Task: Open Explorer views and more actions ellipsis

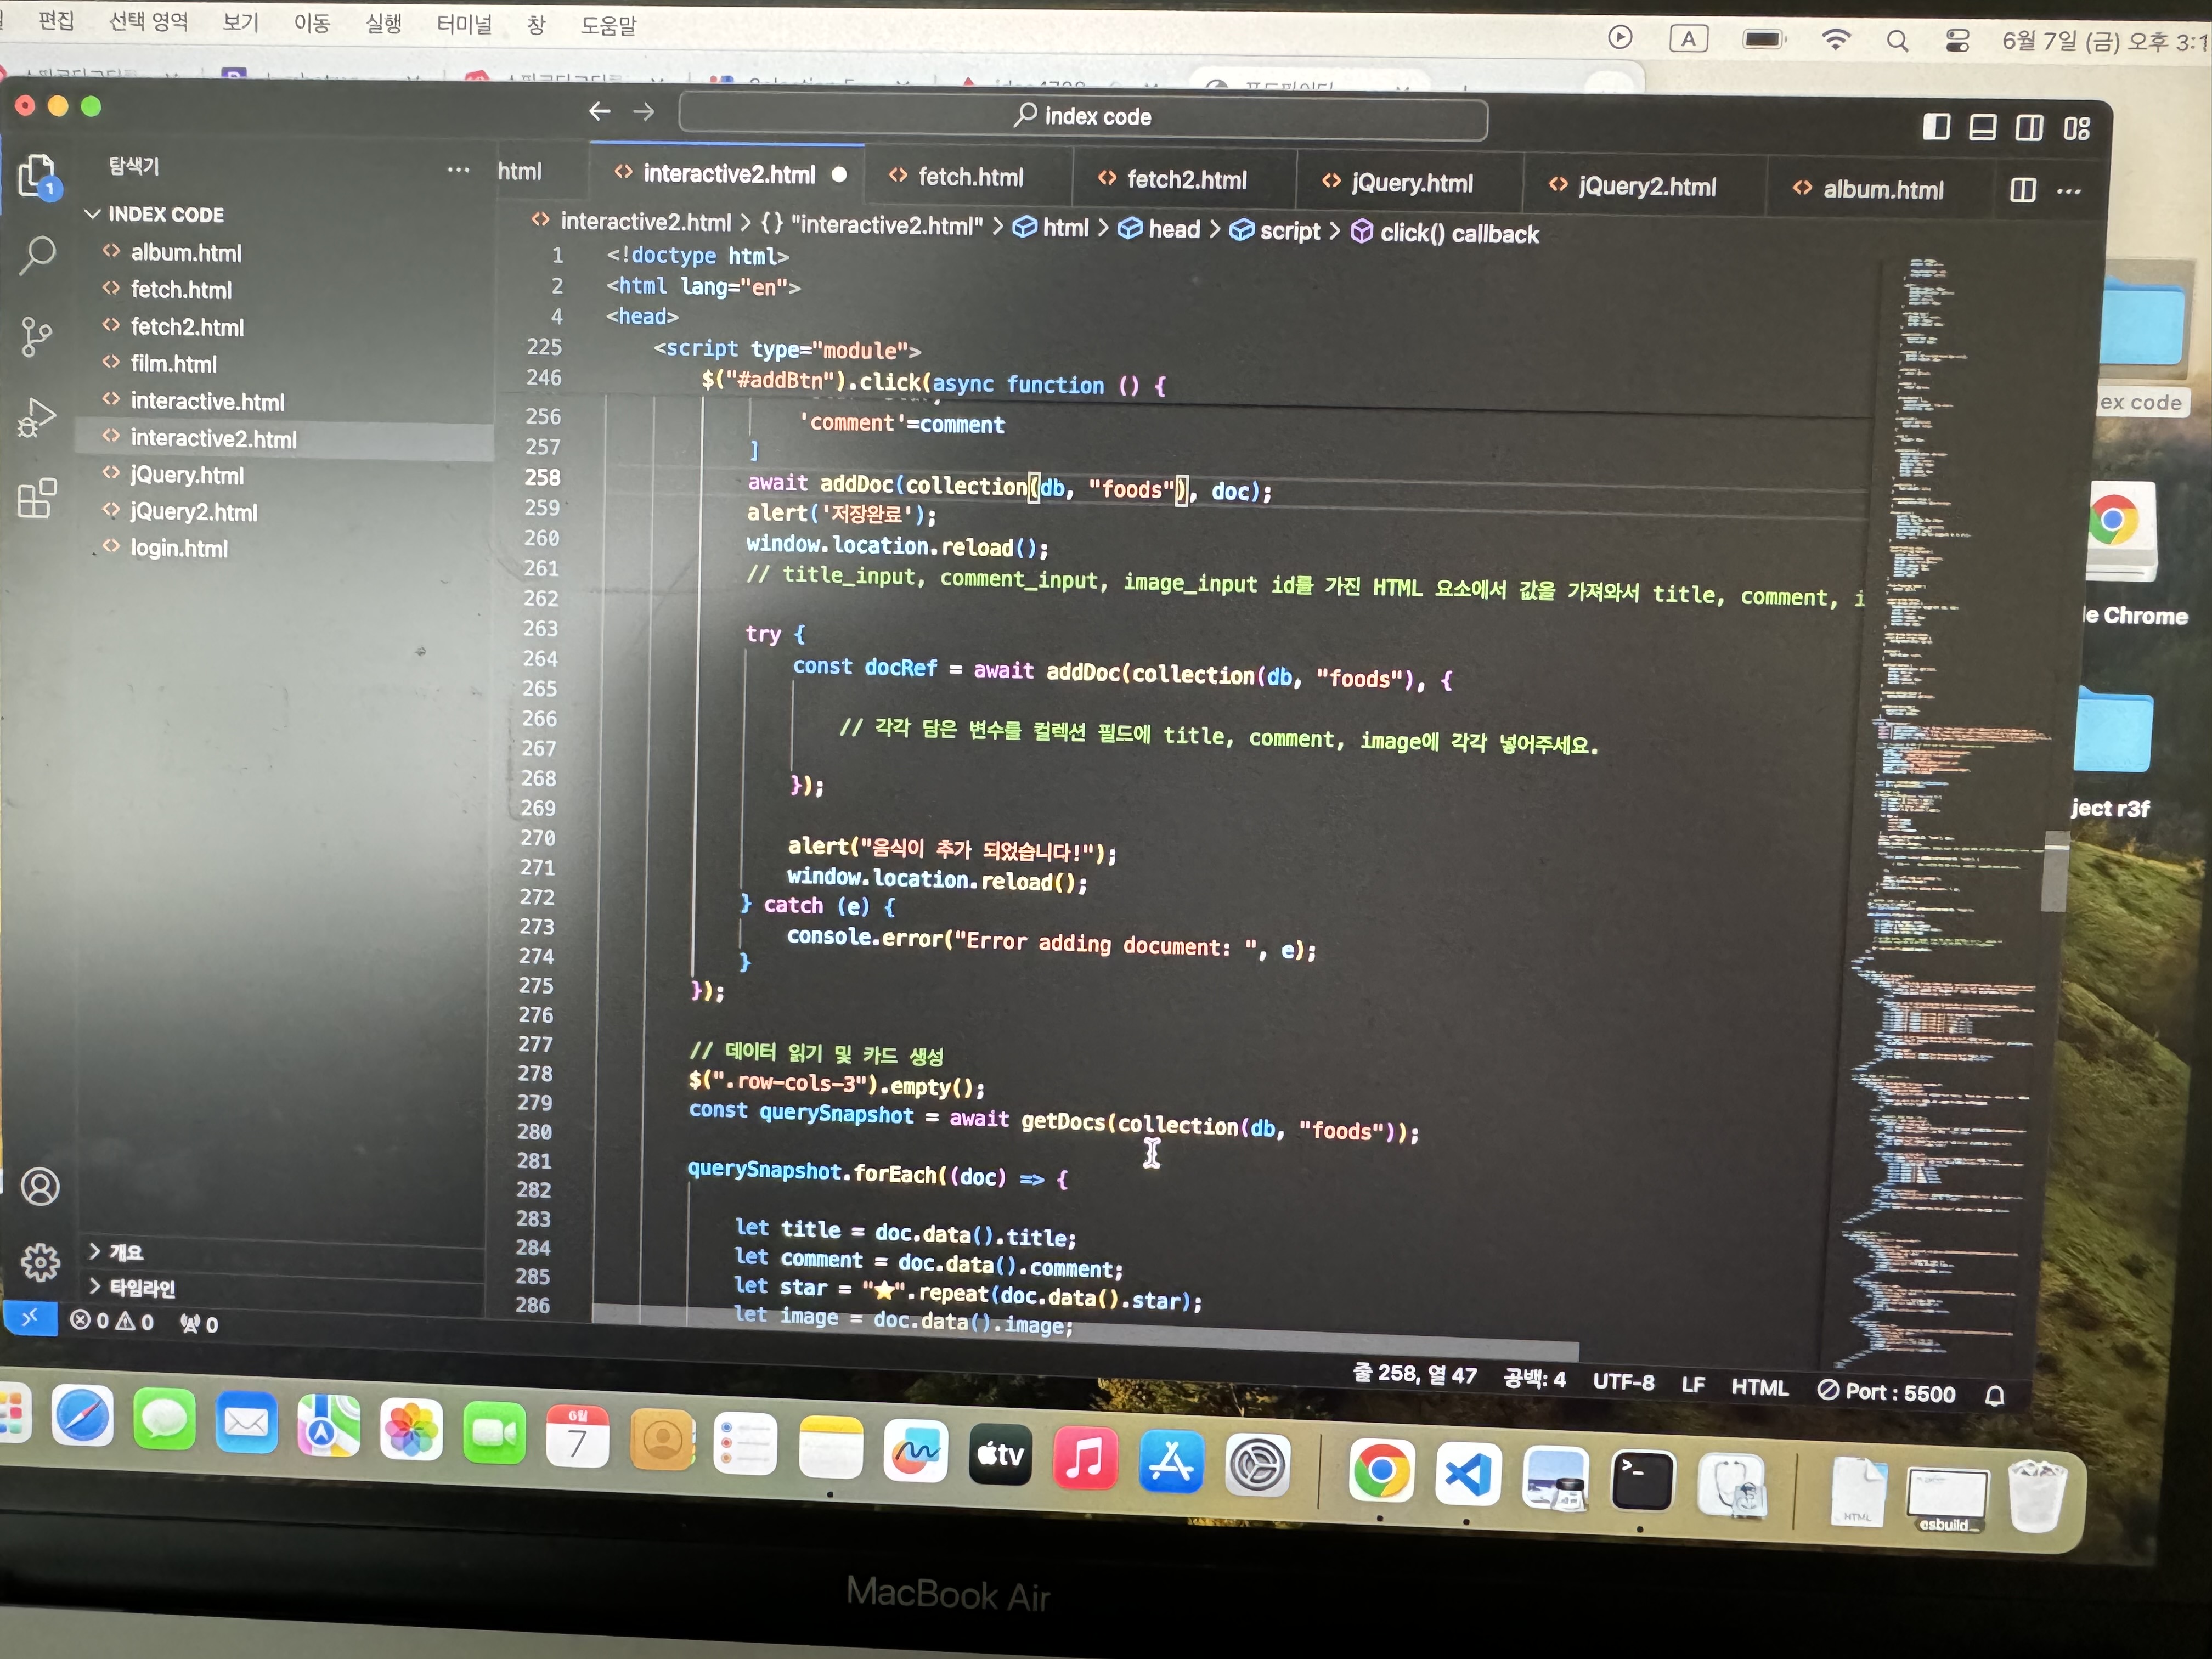Action: point(458,170)
